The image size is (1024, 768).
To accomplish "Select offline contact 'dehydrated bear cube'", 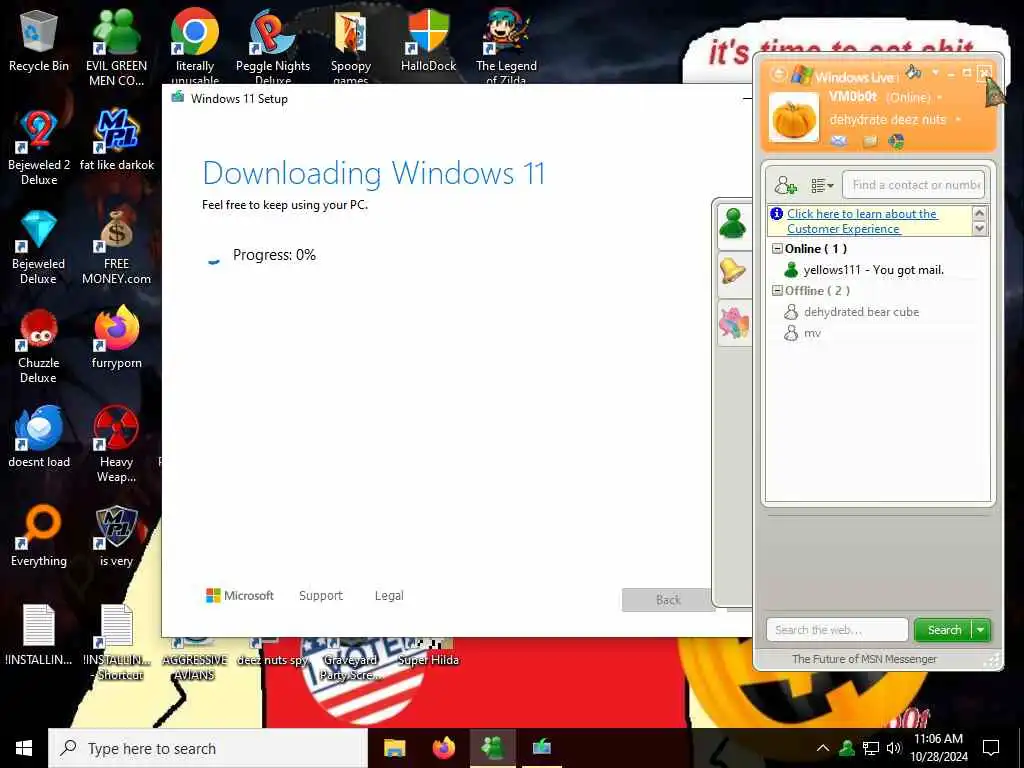I will [861, 312].
